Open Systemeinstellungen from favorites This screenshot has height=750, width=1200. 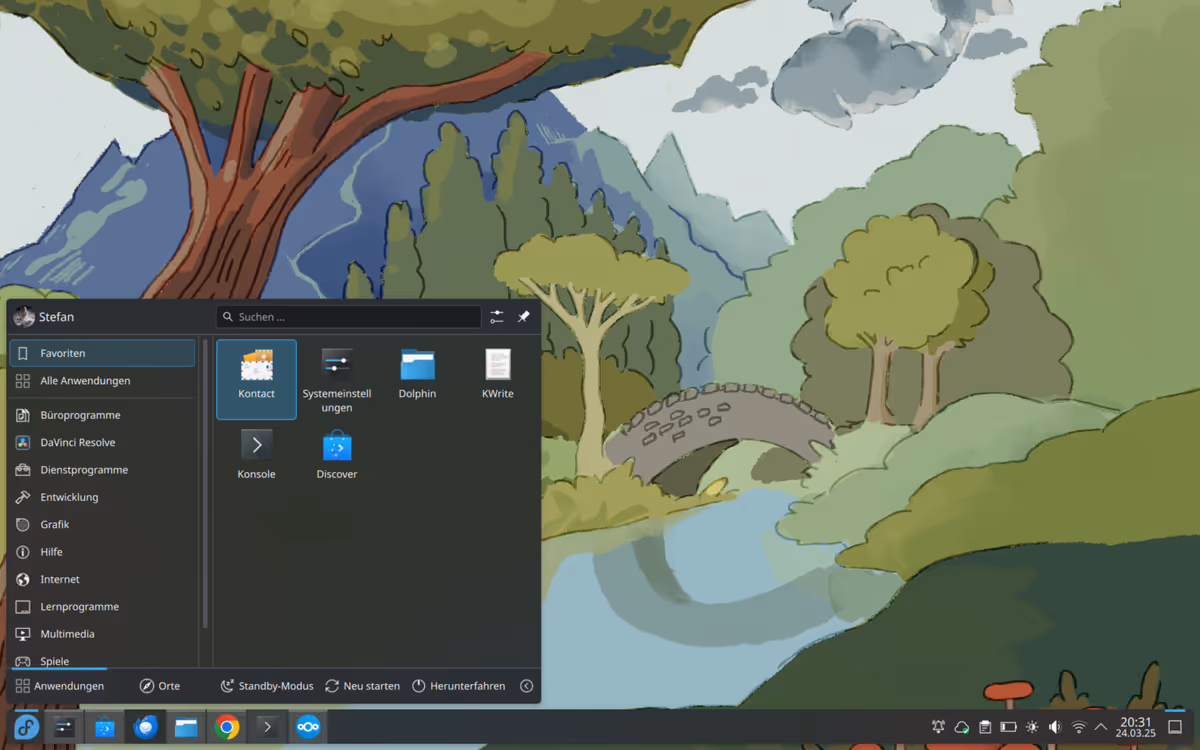337,377
